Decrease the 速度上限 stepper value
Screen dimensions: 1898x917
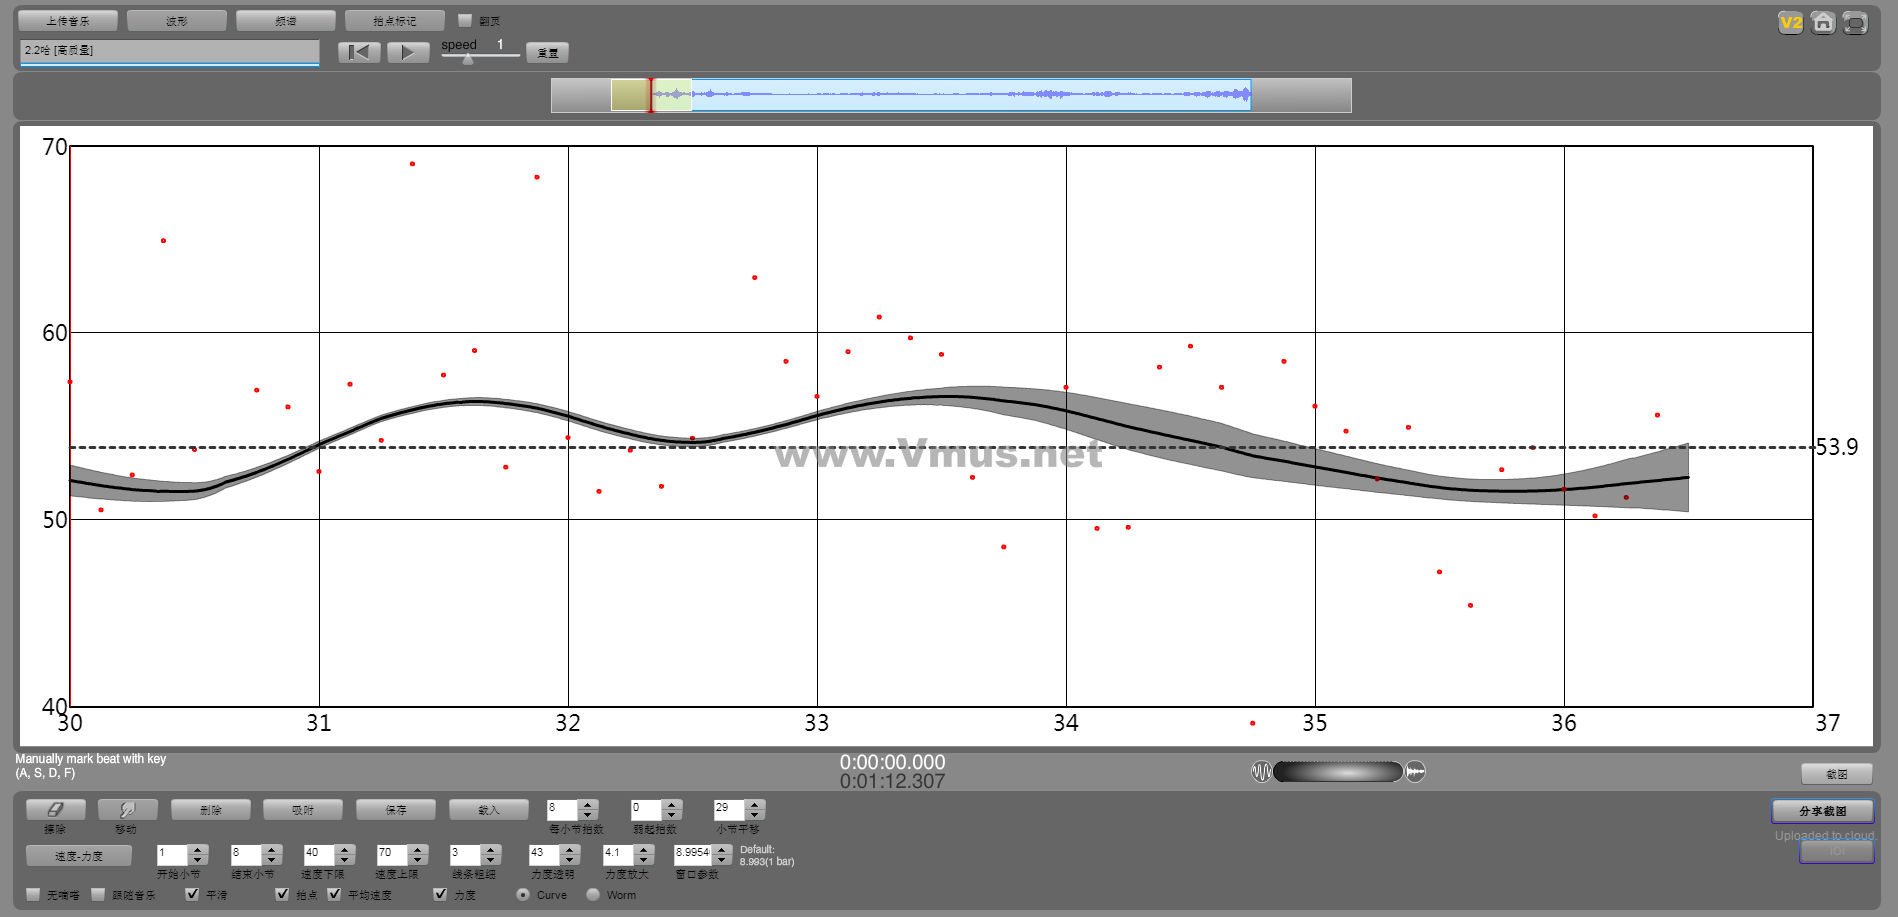point(419,860)
